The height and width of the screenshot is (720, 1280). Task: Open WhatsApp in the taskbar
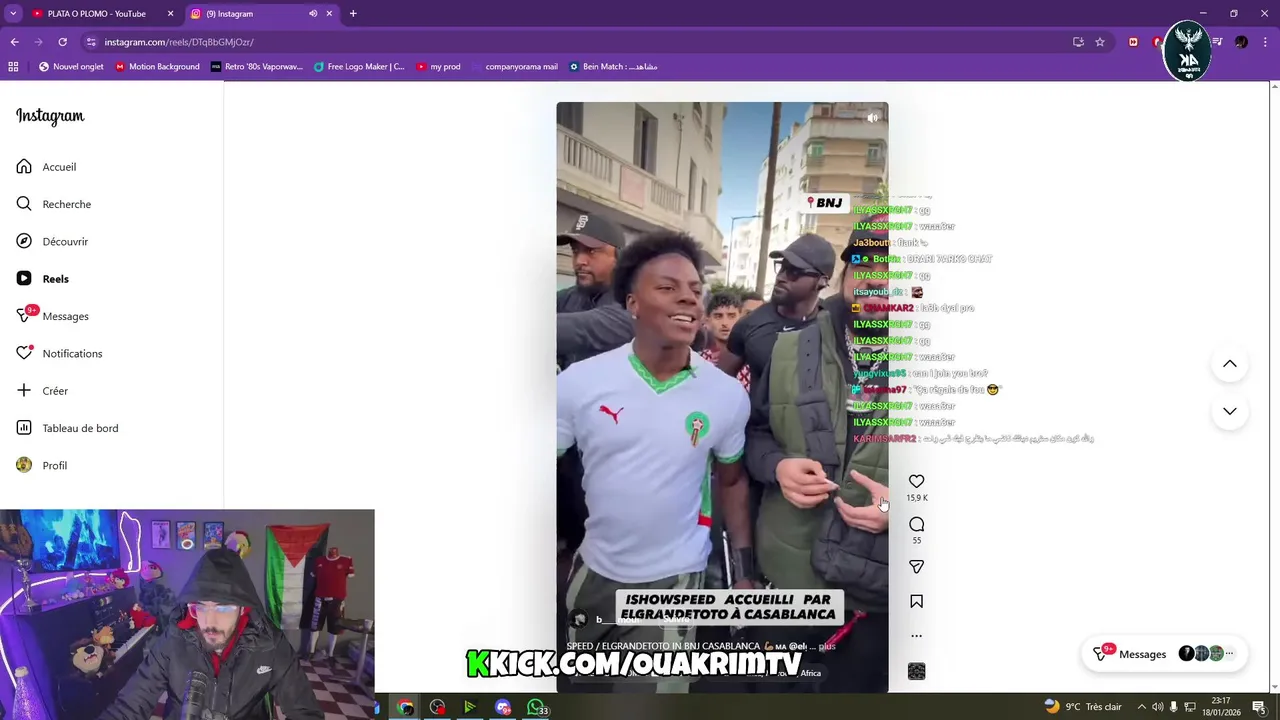[x=536, y=707]
